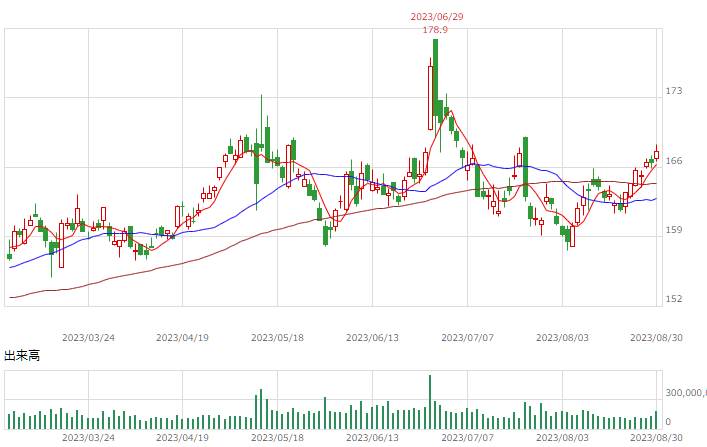
Task: Select price chart's 2023/08/30 date label
Action: click(x=656, y=338)
